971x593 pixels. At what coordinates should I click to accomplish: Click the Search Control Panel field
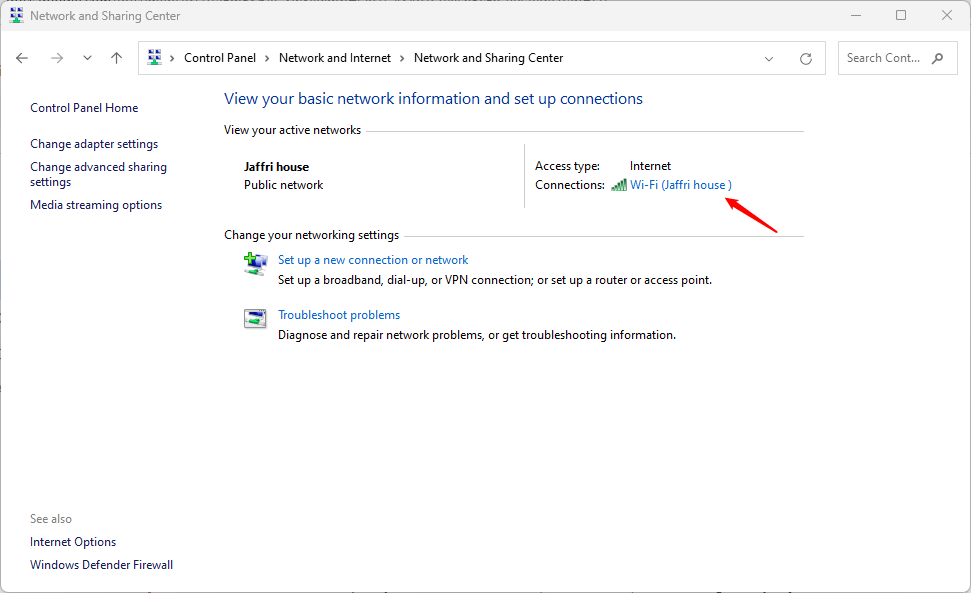884,58
